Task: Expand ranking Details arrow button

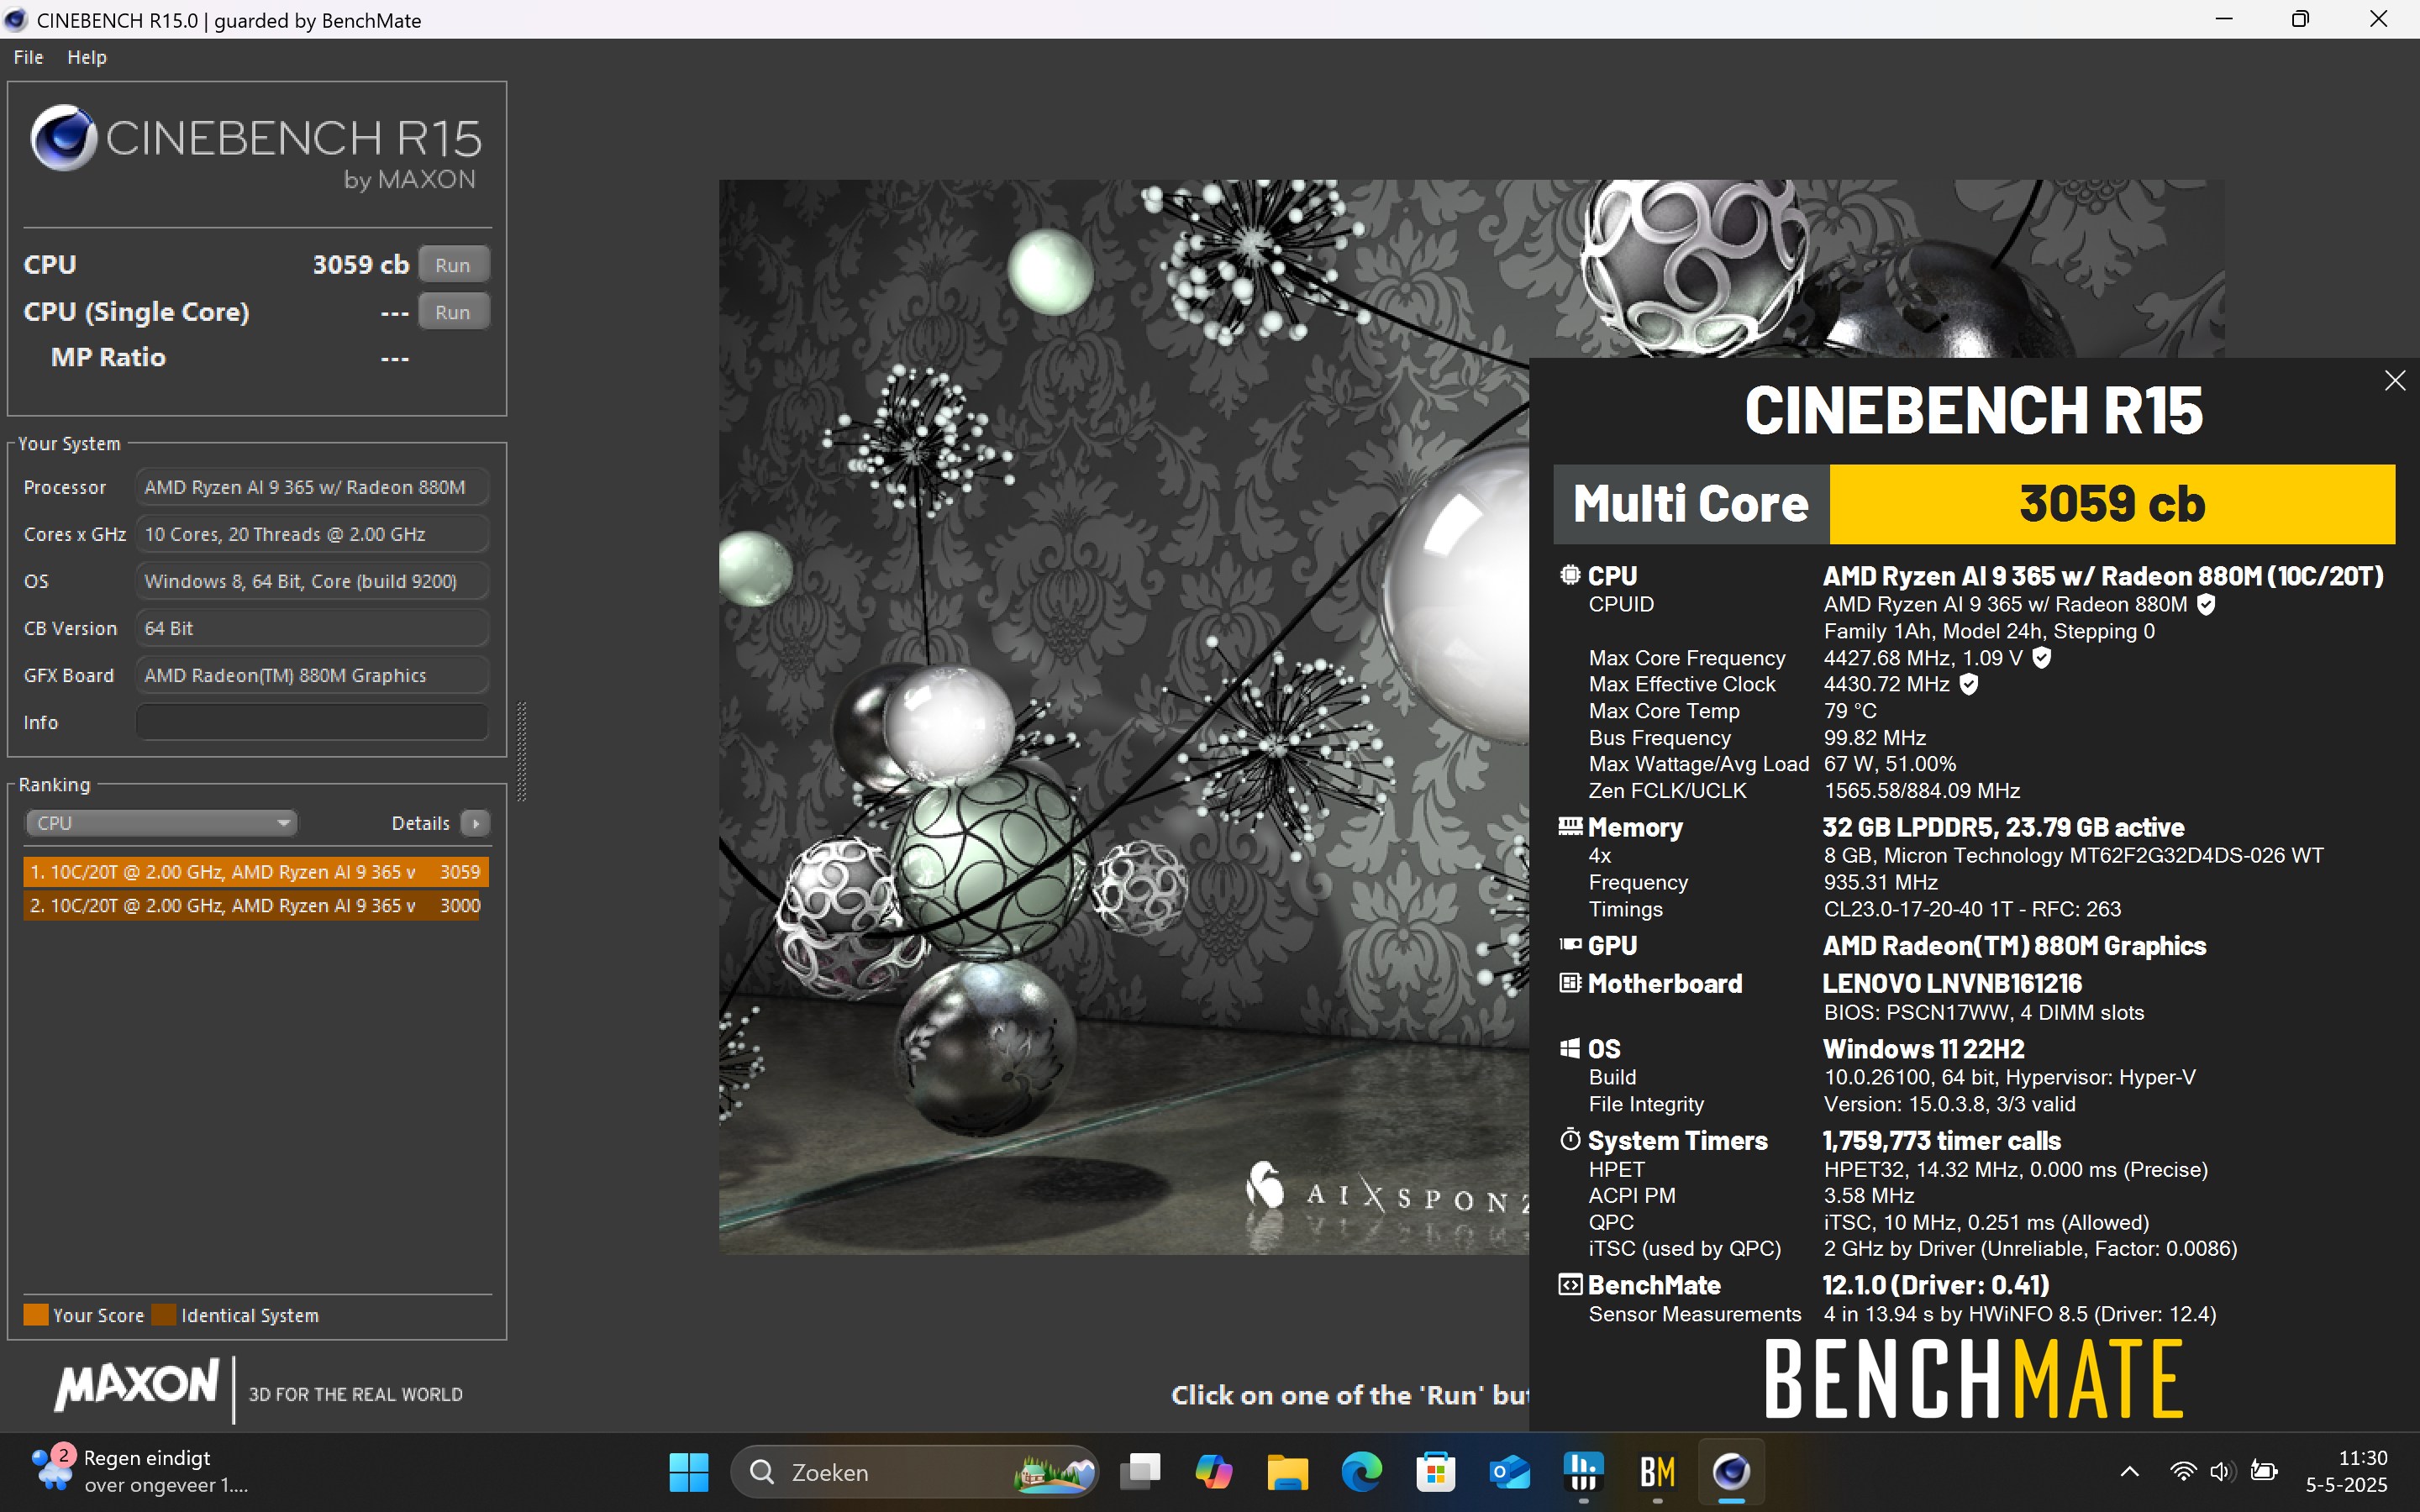Action: pyautogui.click(x=476, y=823)
